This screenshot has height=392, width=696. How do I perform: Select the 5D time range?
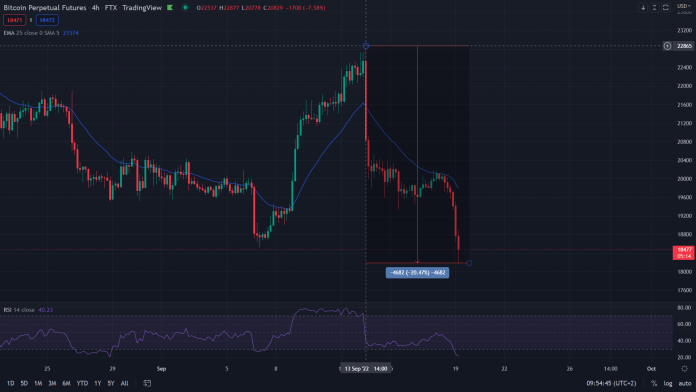click(x=24, y=383)
